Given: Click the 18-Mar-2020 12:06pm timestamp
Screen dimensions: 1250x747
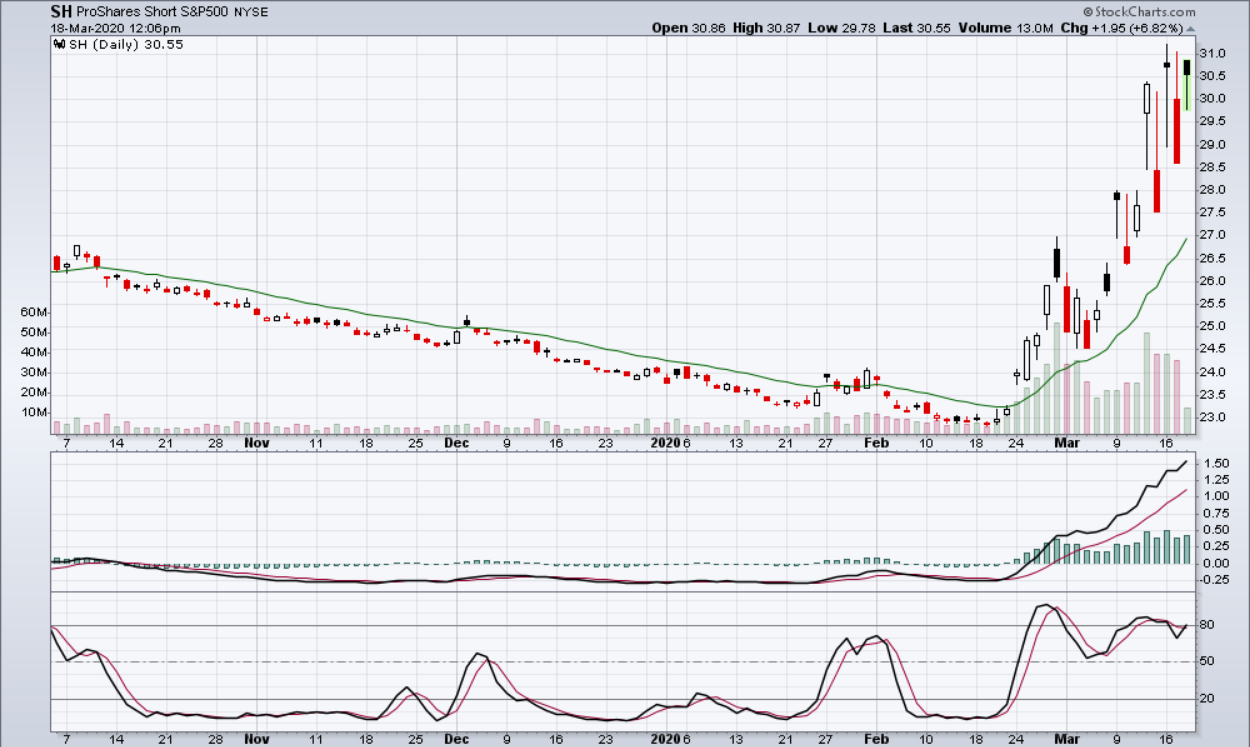Looking at the screenshot, I should [116, 28].
